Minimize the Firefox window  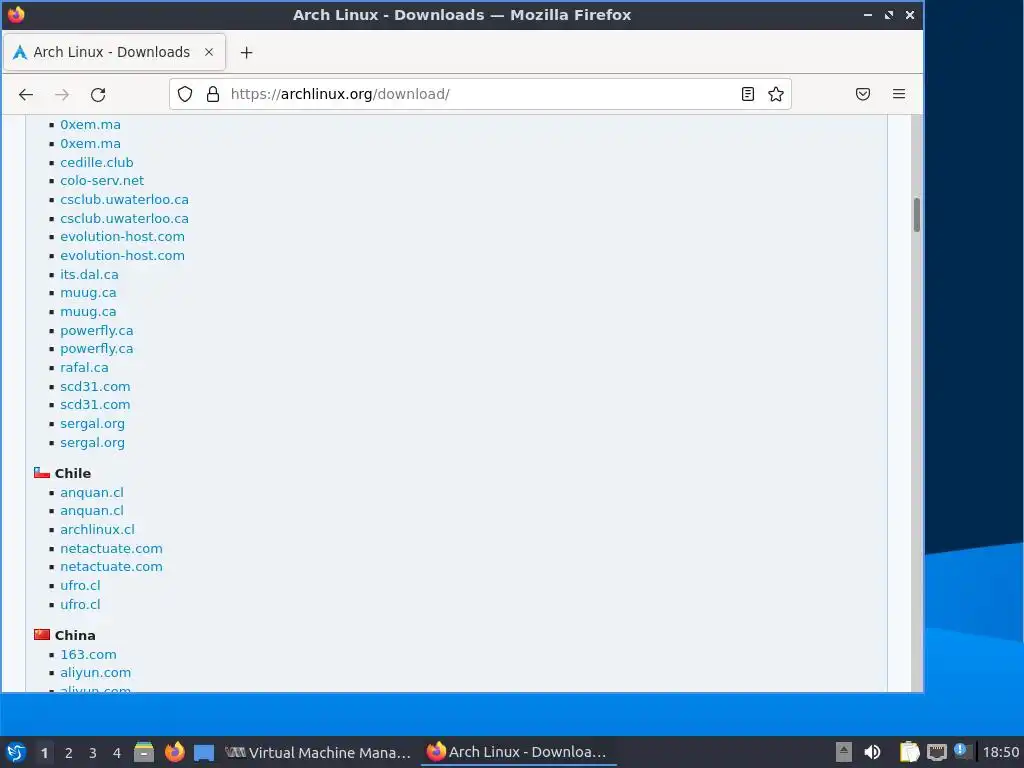point(868,15)
